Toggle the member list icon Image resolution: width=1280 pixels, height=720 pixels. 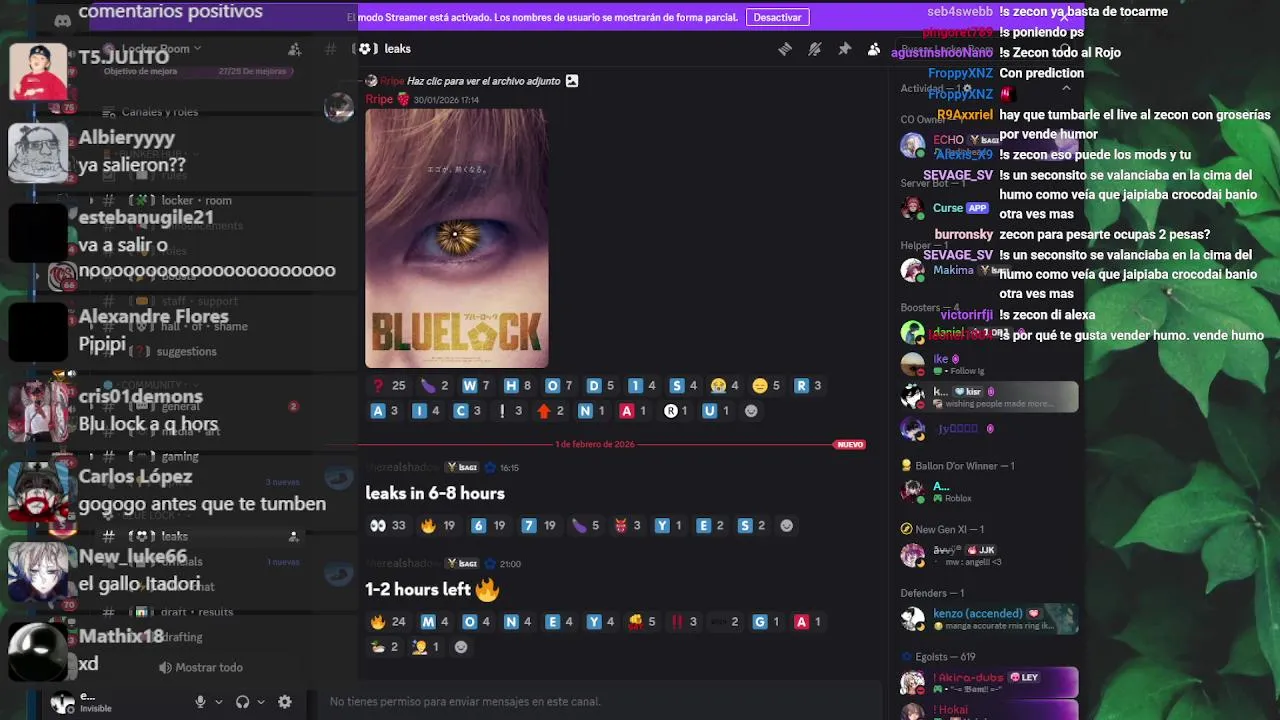(x=874, y=49)
